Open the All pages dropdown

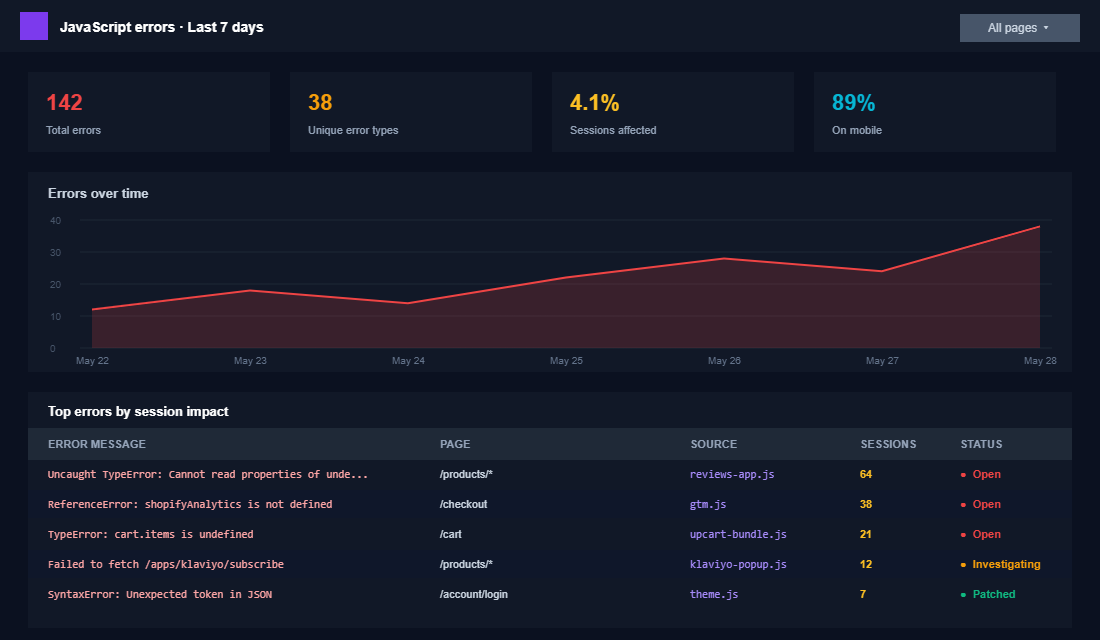point(1019,28)
